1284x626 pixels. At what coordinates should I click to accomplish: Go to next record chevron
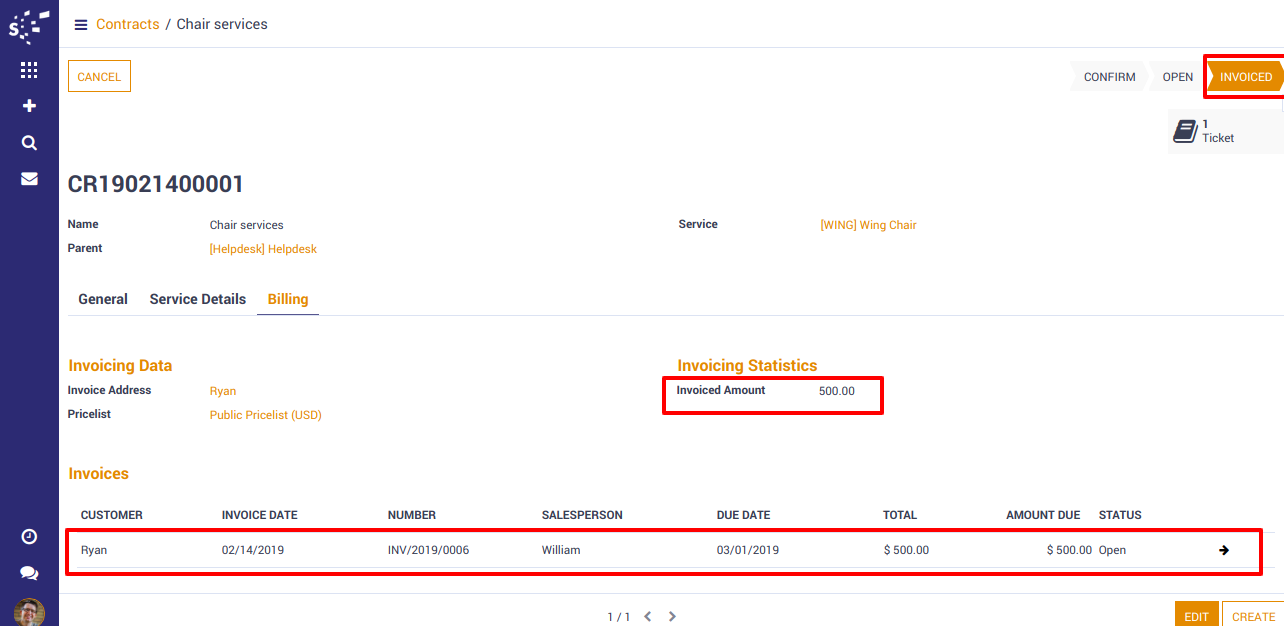(672, 617)
